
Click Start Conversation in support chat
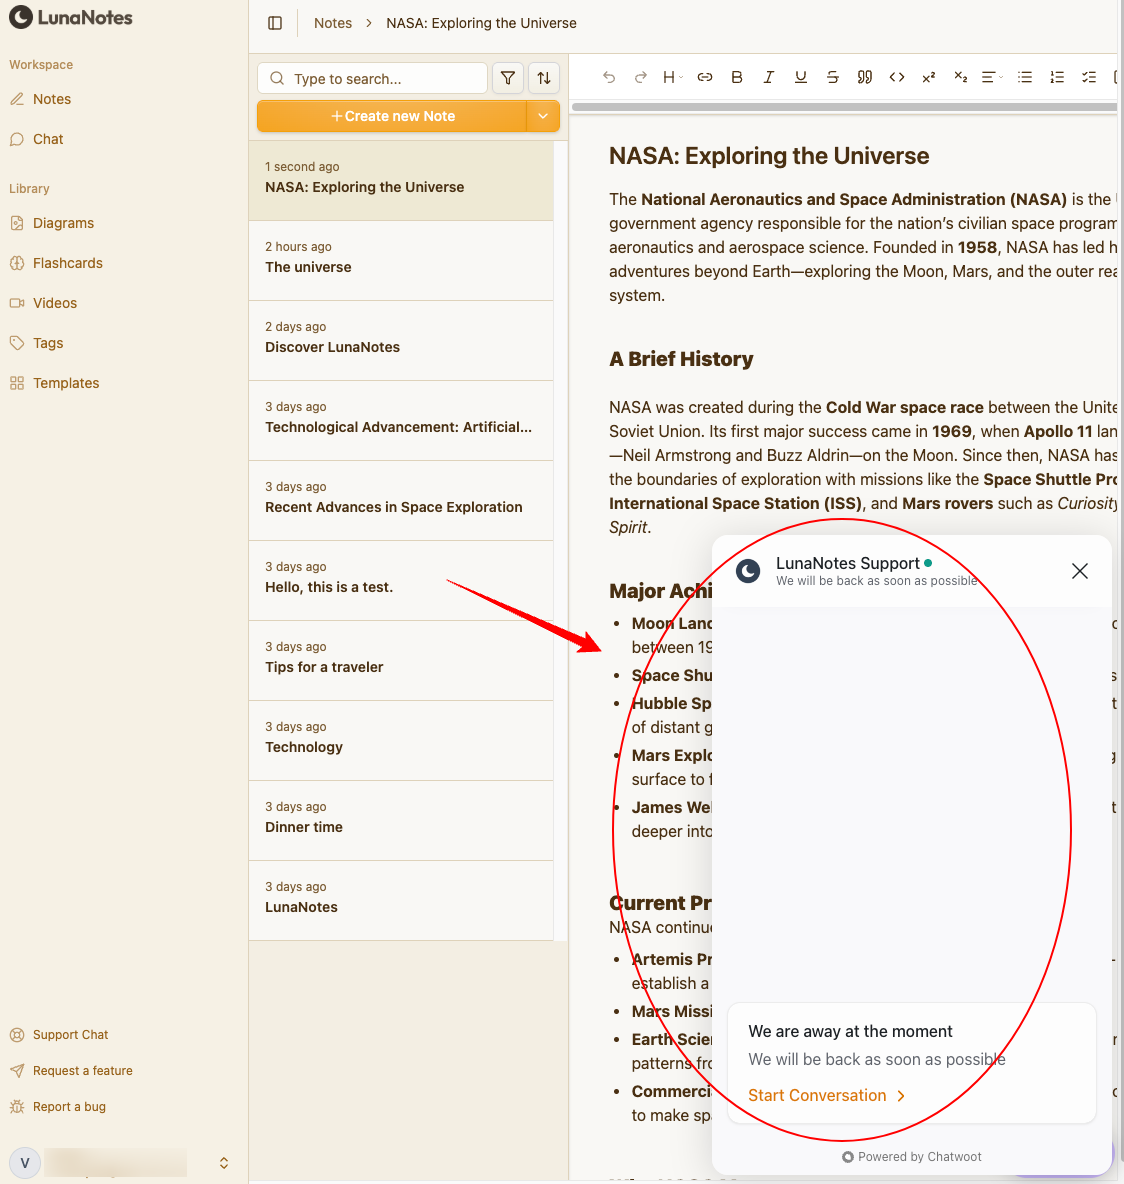tap(826, 1095)
